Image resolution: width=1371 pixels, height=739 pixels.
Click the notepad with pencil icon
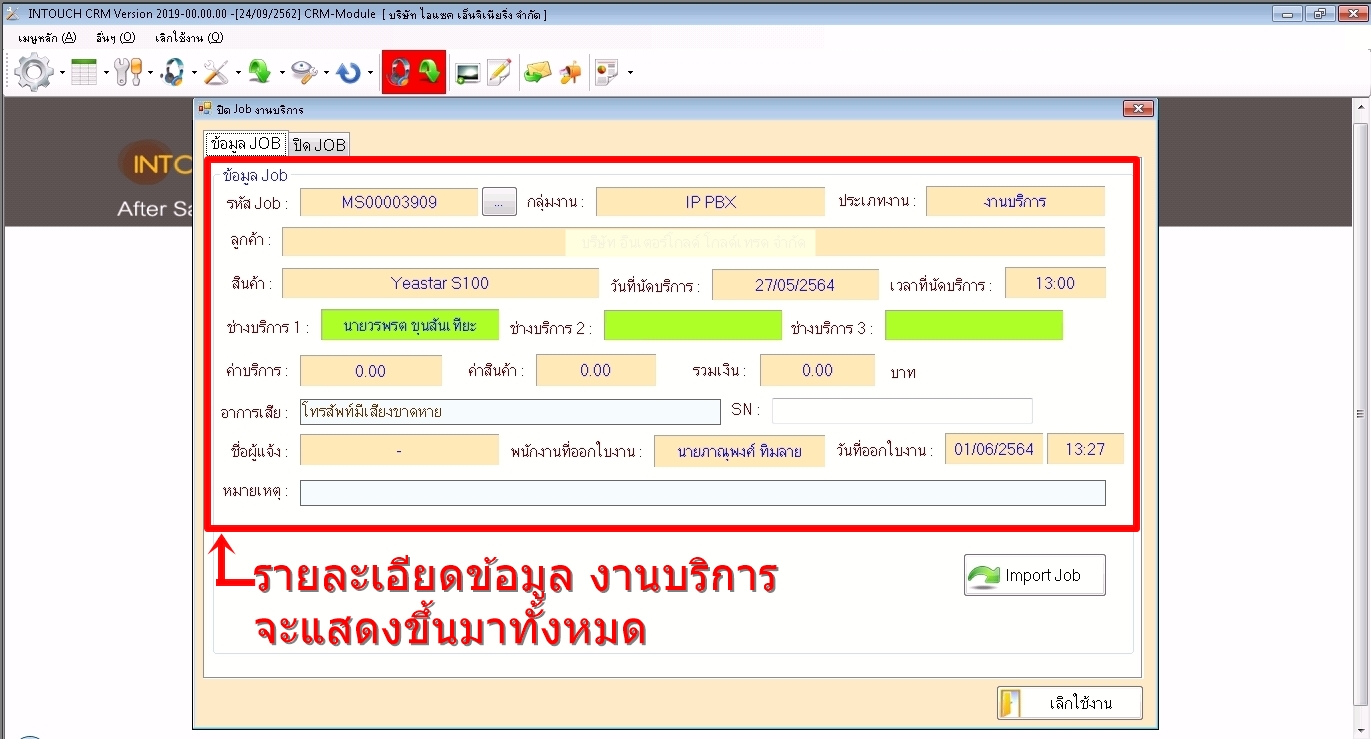(x=499, y=73)
